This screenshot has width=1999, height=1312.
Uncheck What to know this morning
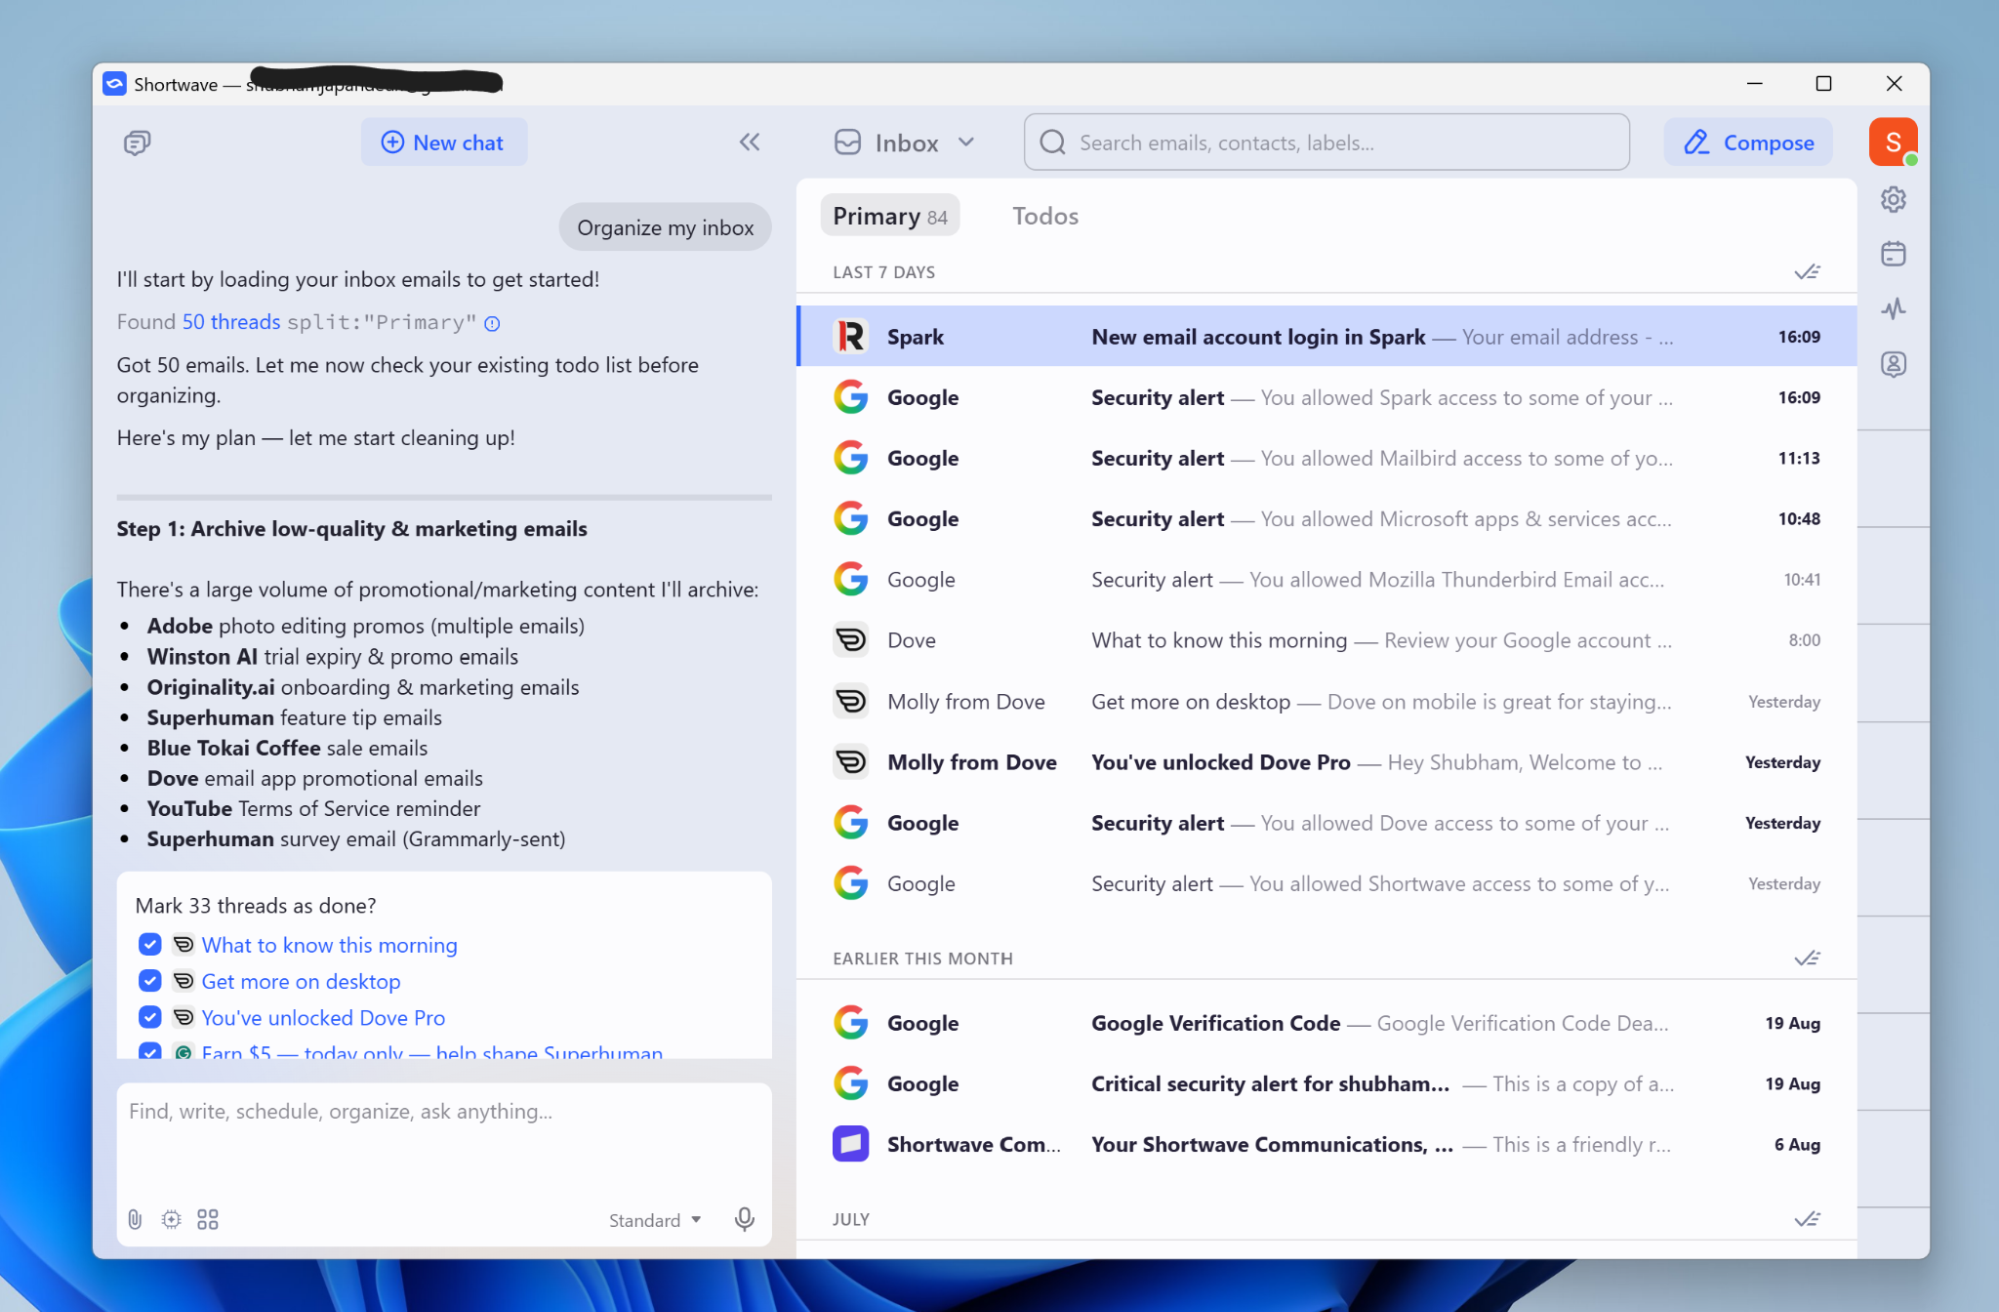click(x=150, y=945)
